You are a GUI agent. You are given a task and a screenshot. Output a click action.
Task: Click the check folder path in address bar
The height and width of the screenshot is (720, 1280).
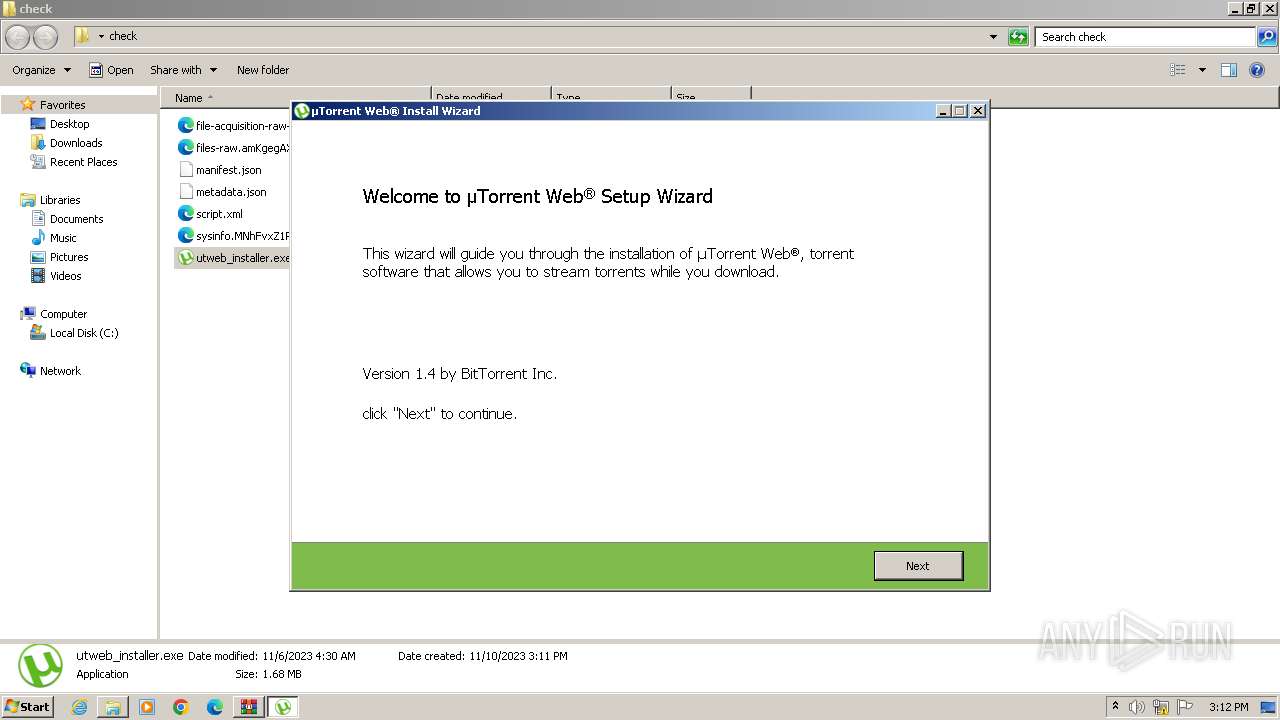click(123, 36)
